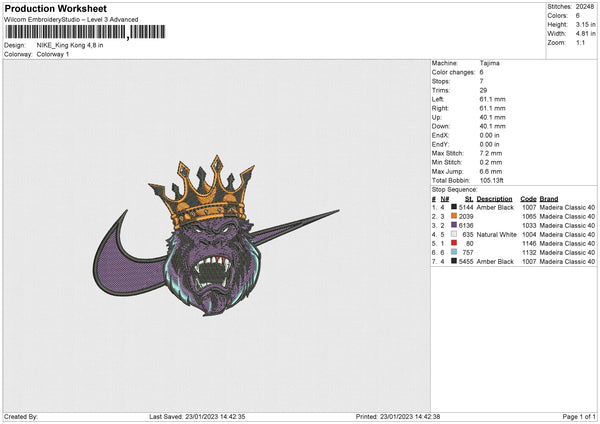Click the Description column header

click(494, 199)
